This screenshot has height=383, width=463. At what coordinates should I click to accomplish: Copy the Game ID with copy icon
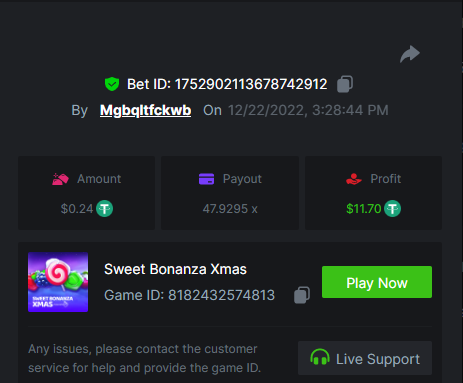pyautogui.click(x=302, y=295)
